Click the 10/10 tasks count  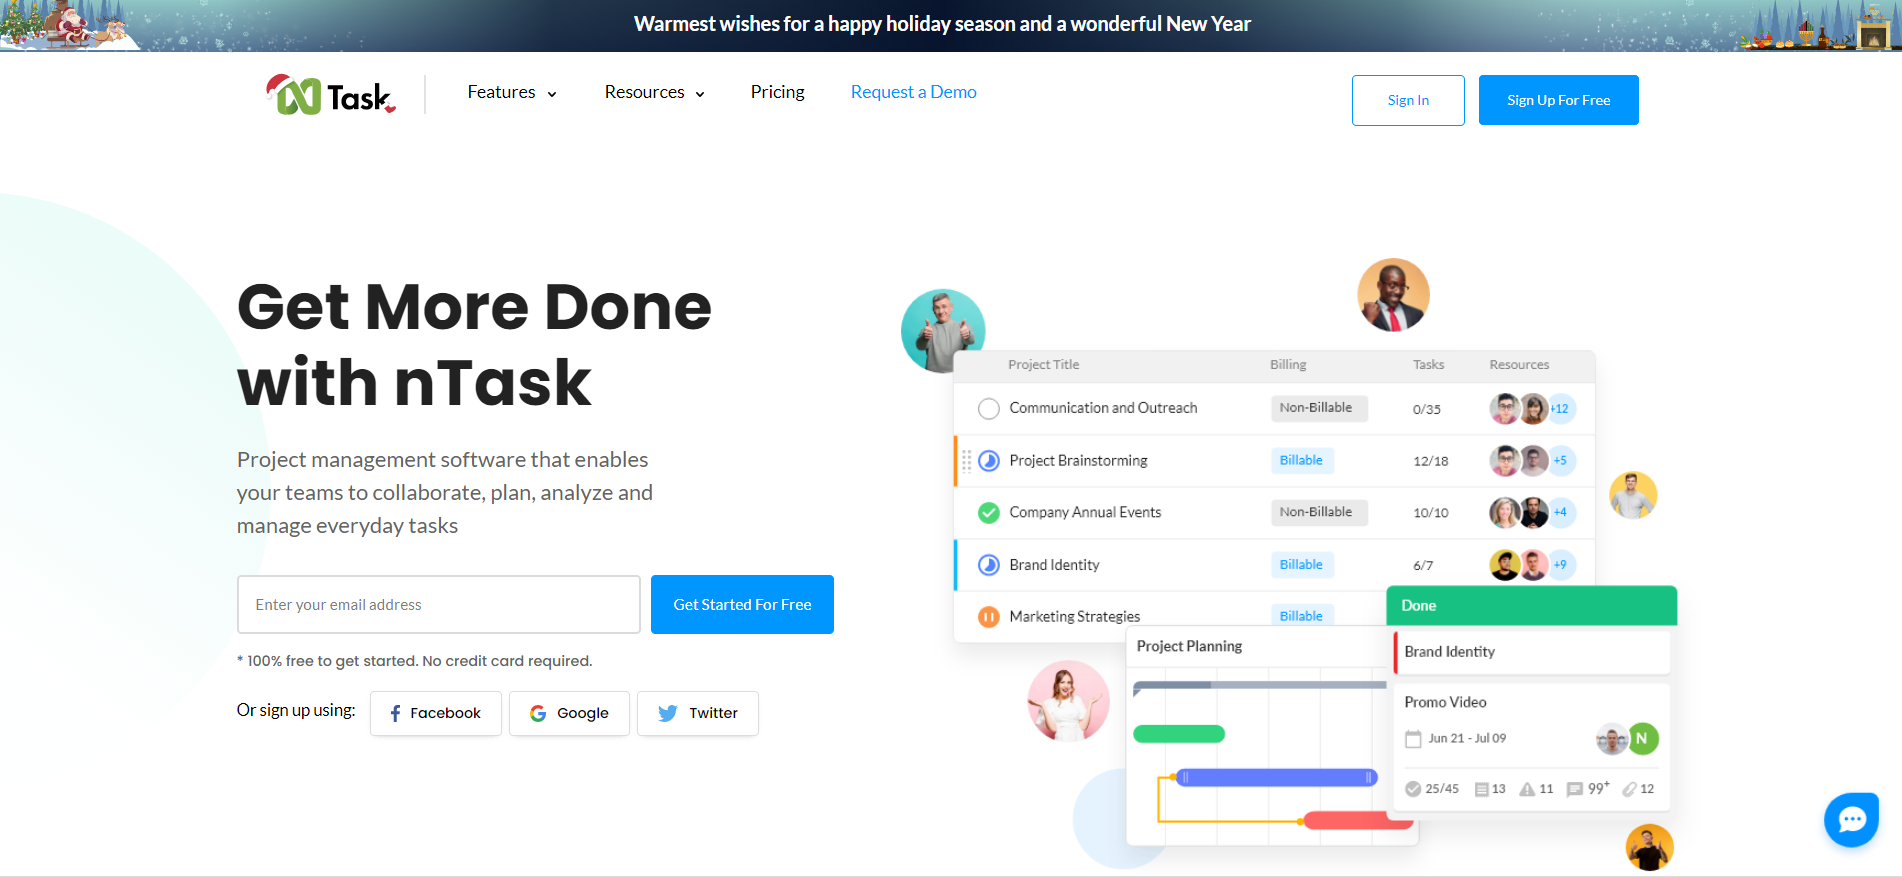[x=1430, y=513]
